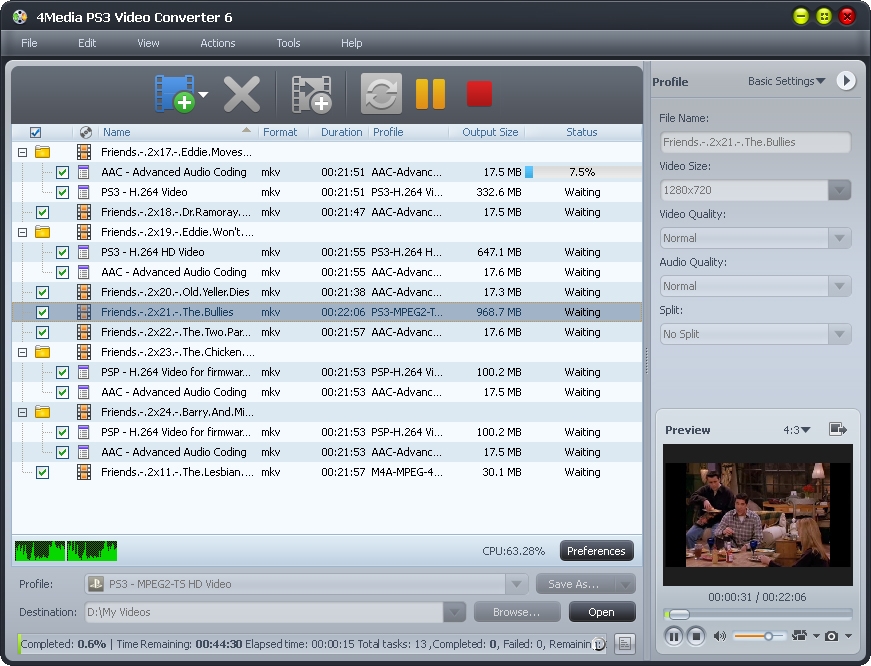Mute the preview with the speaker icon
This screenshot has width=871, height=666.
tap(720, 636)
